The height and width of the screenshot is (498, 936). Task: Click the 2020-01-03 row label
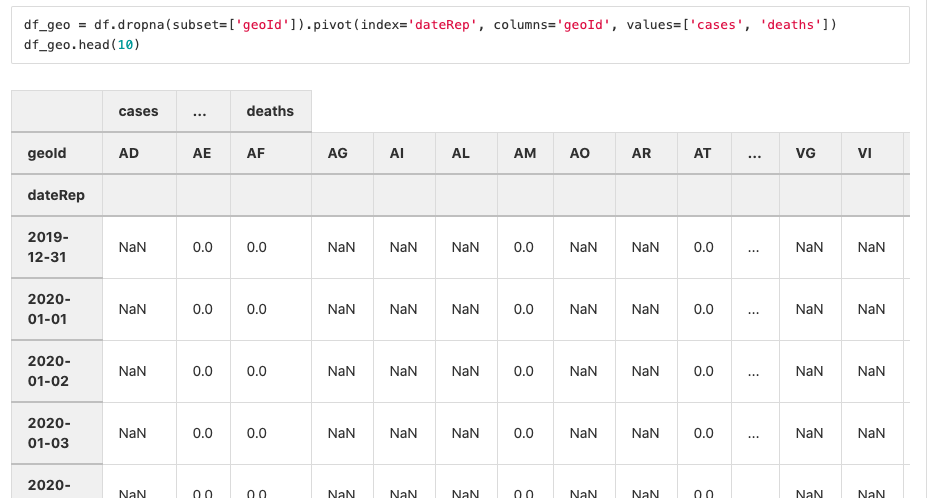click(x=57, y=434)
